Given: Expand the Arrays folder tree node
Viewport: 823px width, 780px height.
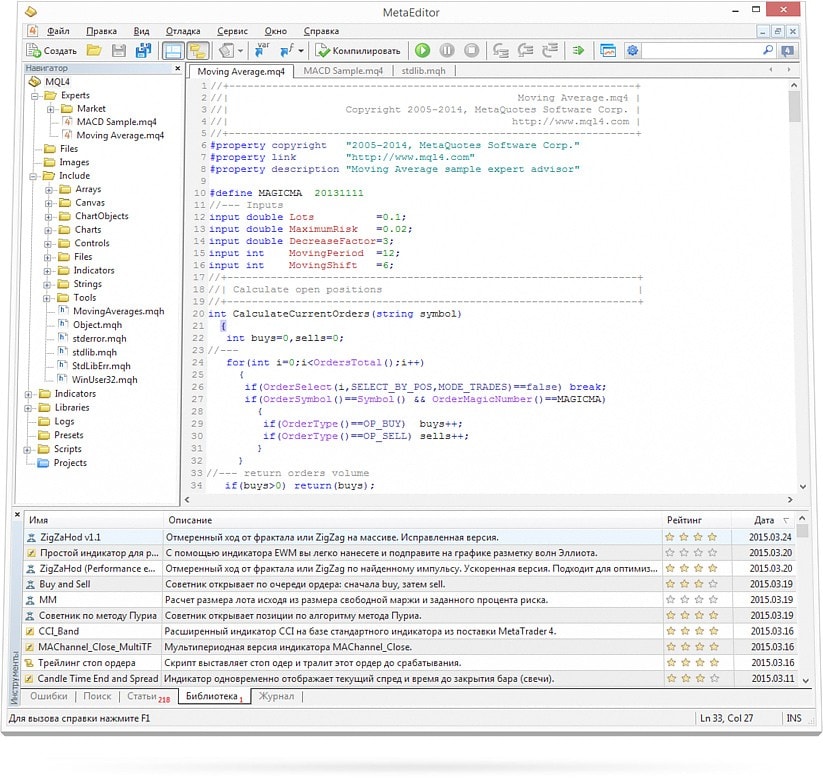Looking at the screenshot, I should click(x=49, y=189).
